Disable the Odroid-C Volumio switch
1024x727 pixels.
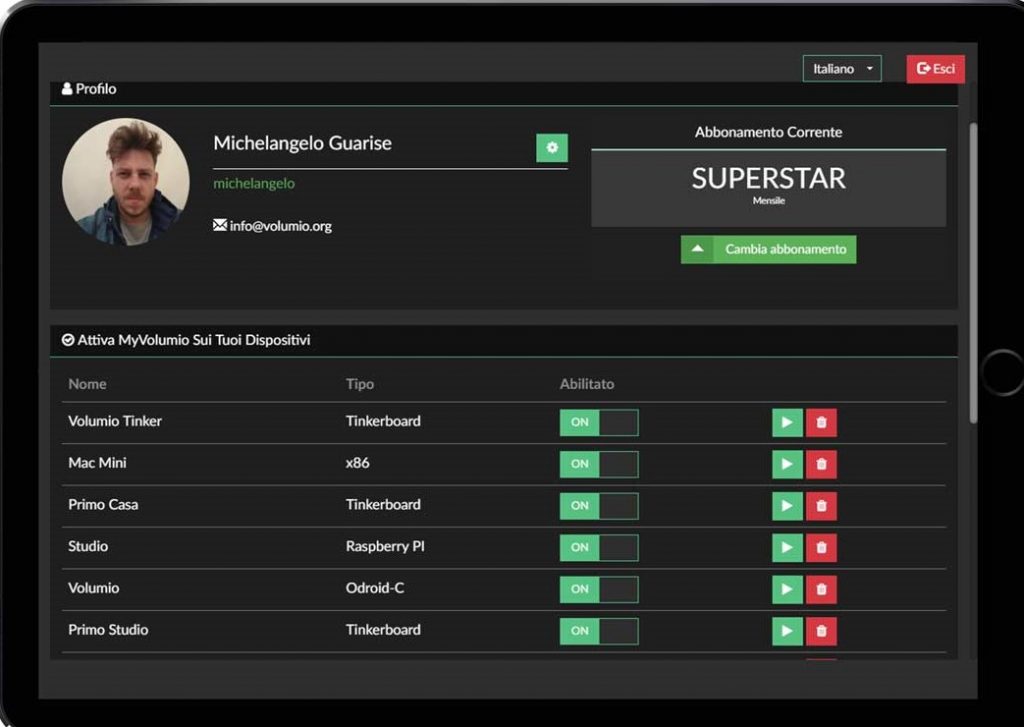(x=599, y=590)
